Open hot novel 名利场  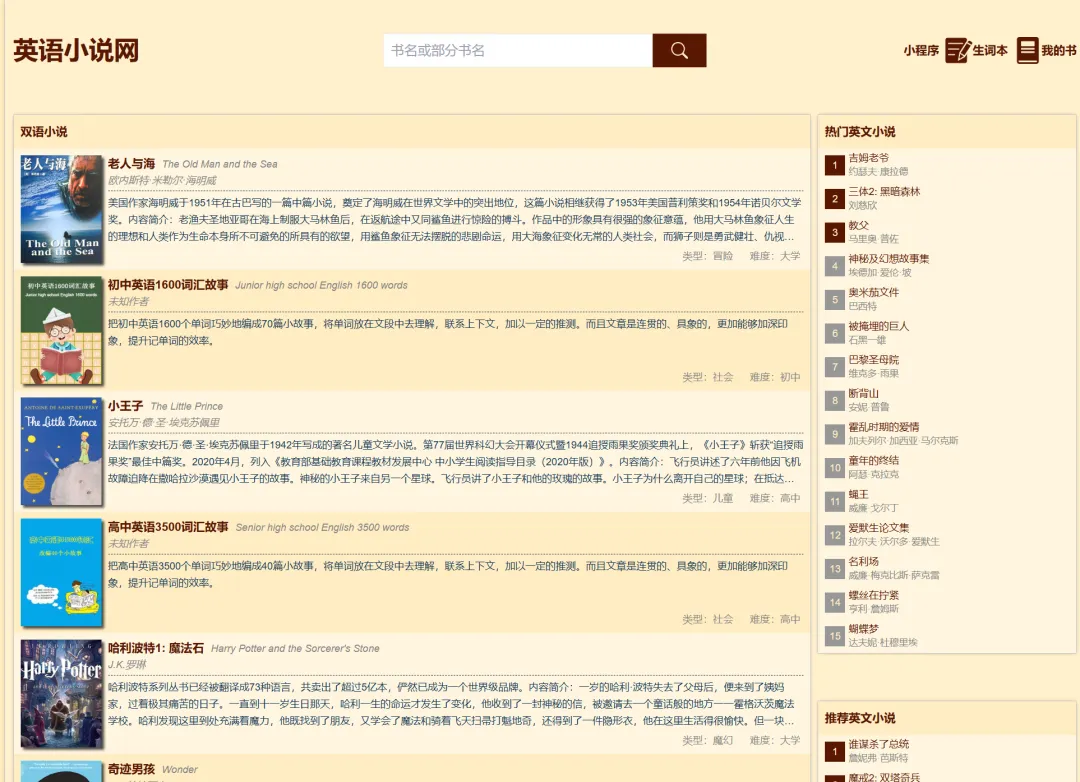pyautogui.click(x=863, y=562)
